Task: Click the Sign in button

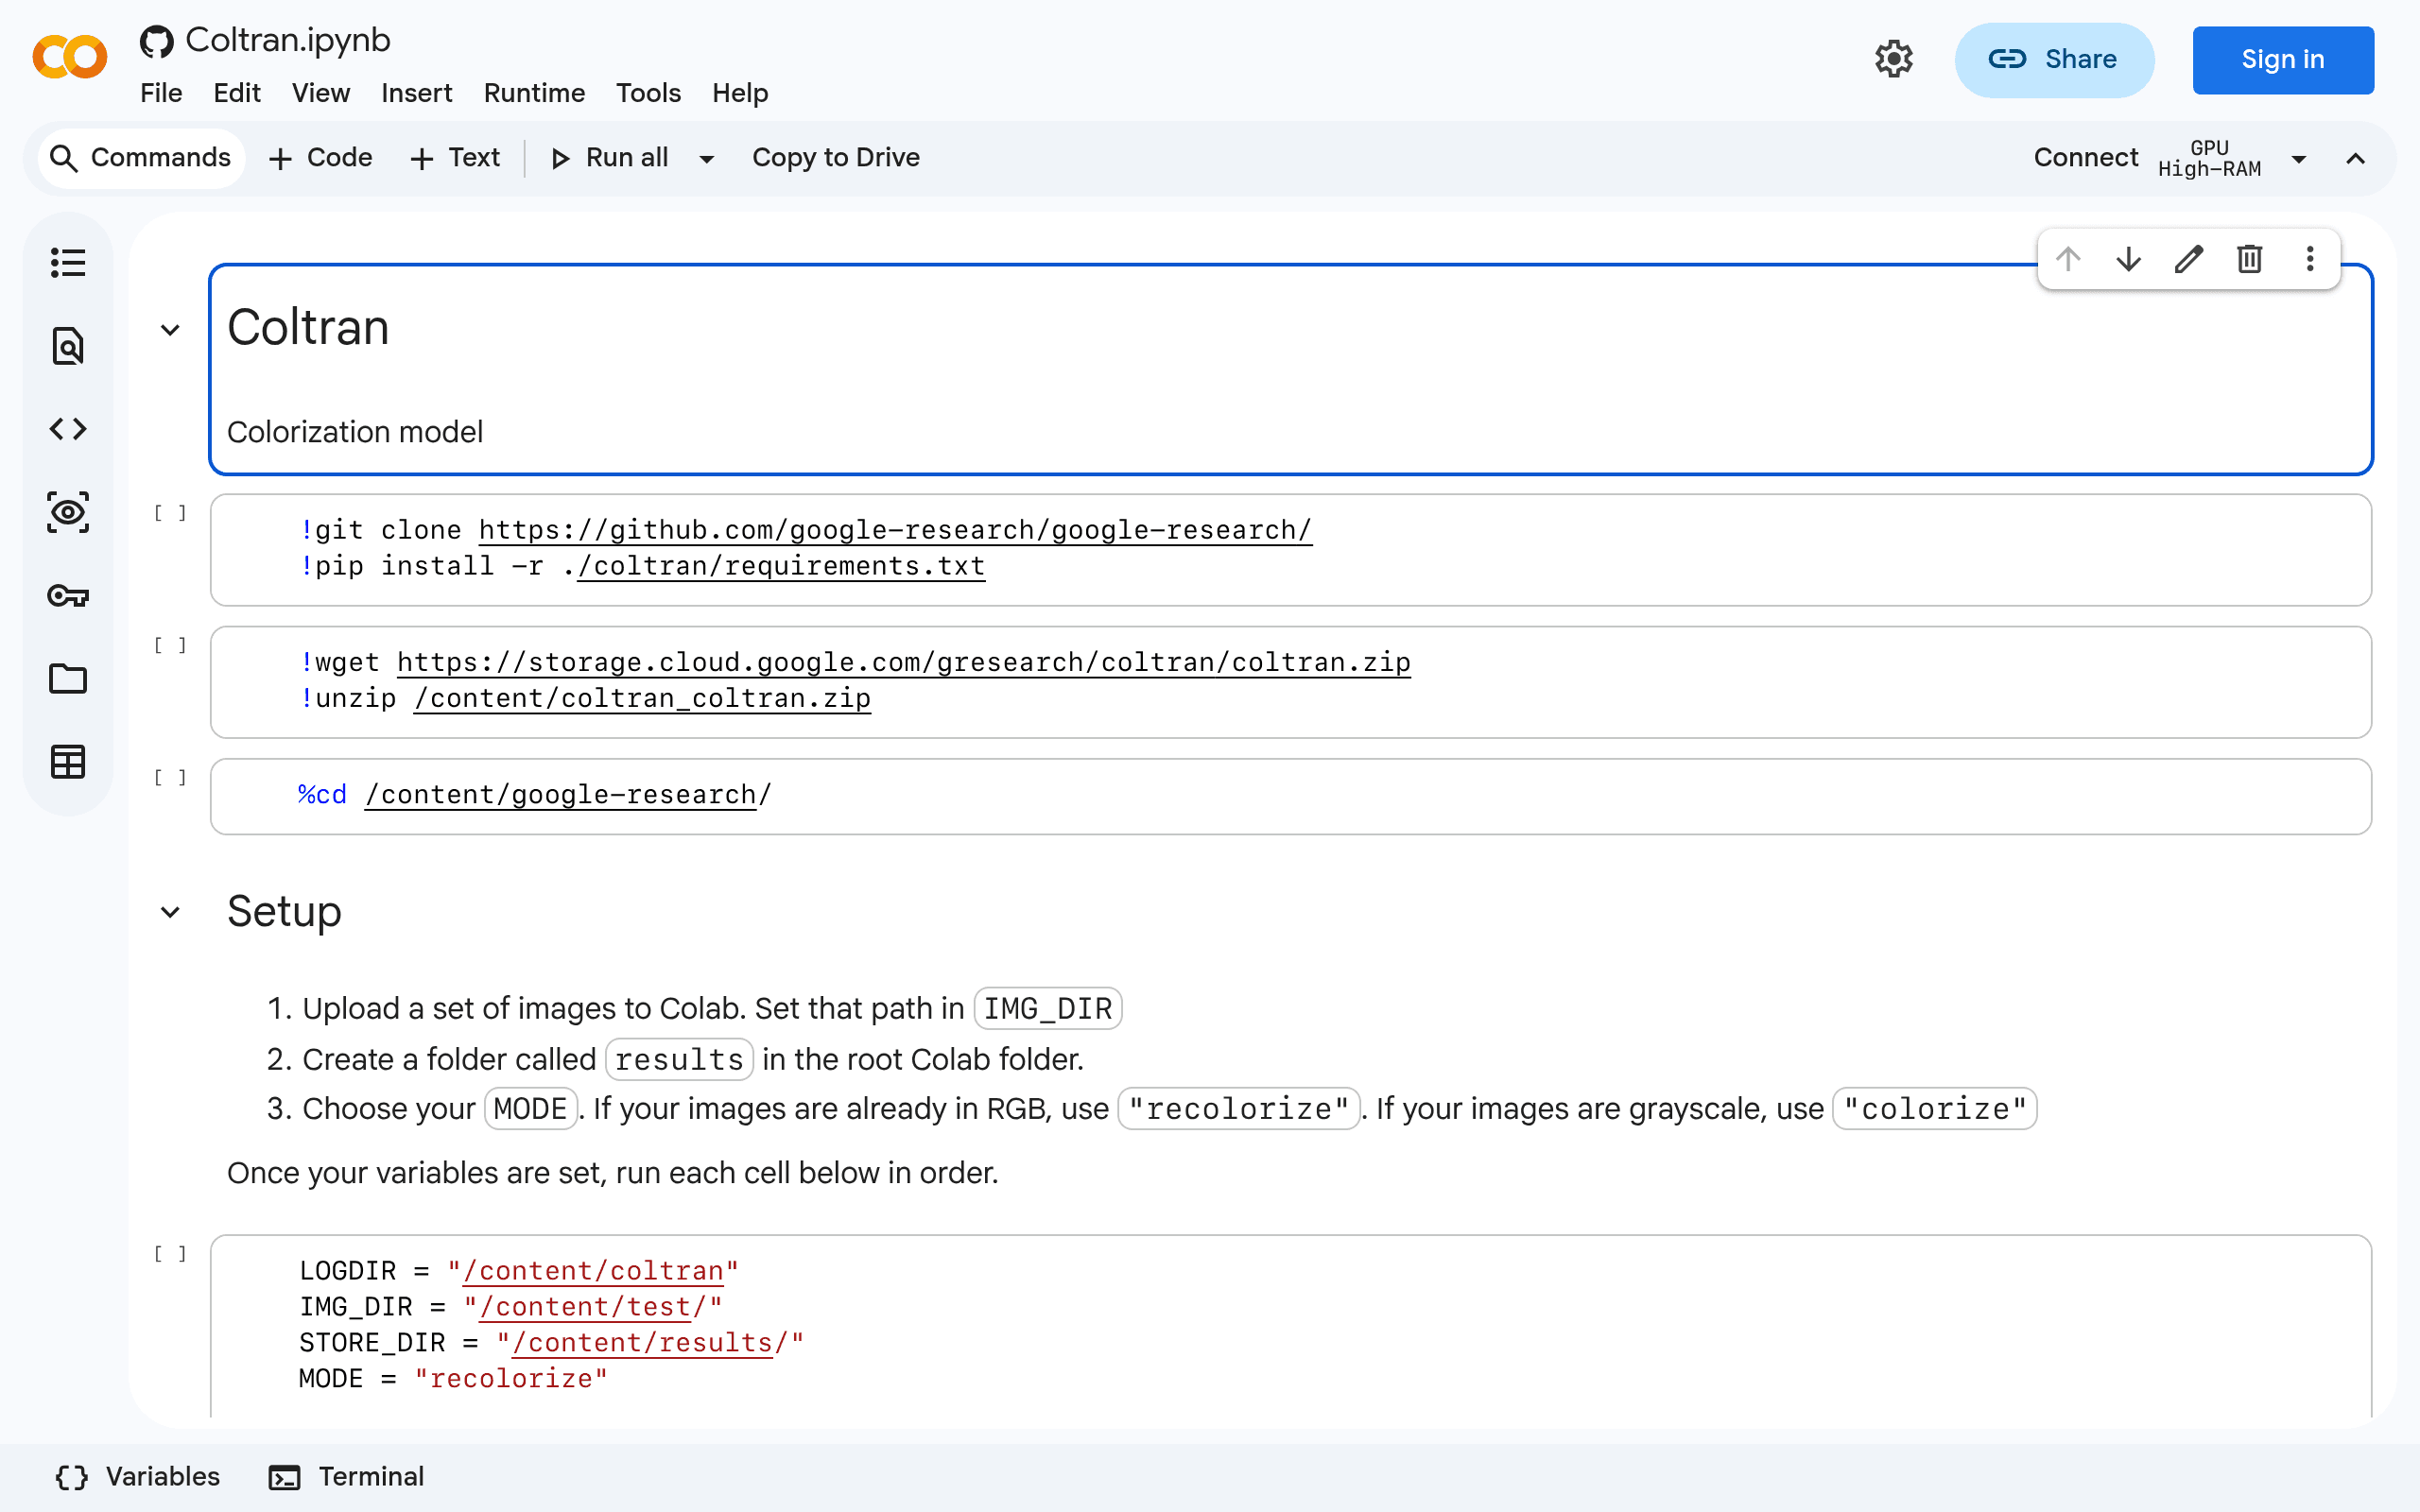Action: click(2283, 60)
